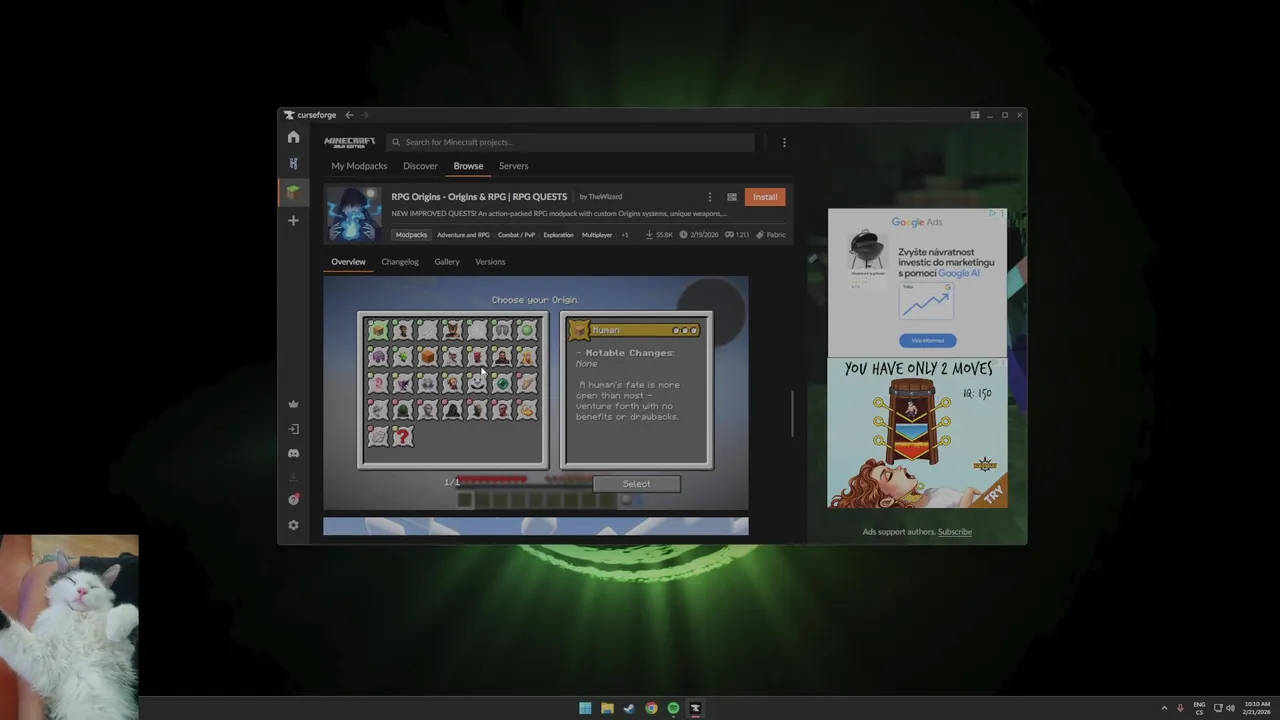Click the layout icon left of minimize
Image resolution: width=1280 pixels, height=720 pixels.
[975, 115]
